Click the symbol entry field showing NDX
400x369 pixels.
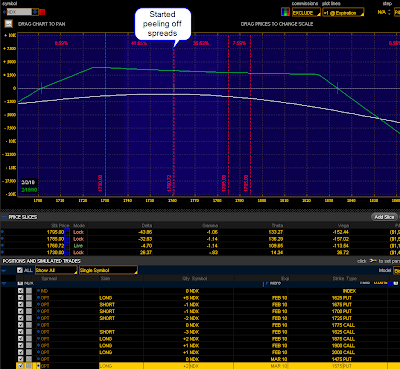(x=19, y=12)
